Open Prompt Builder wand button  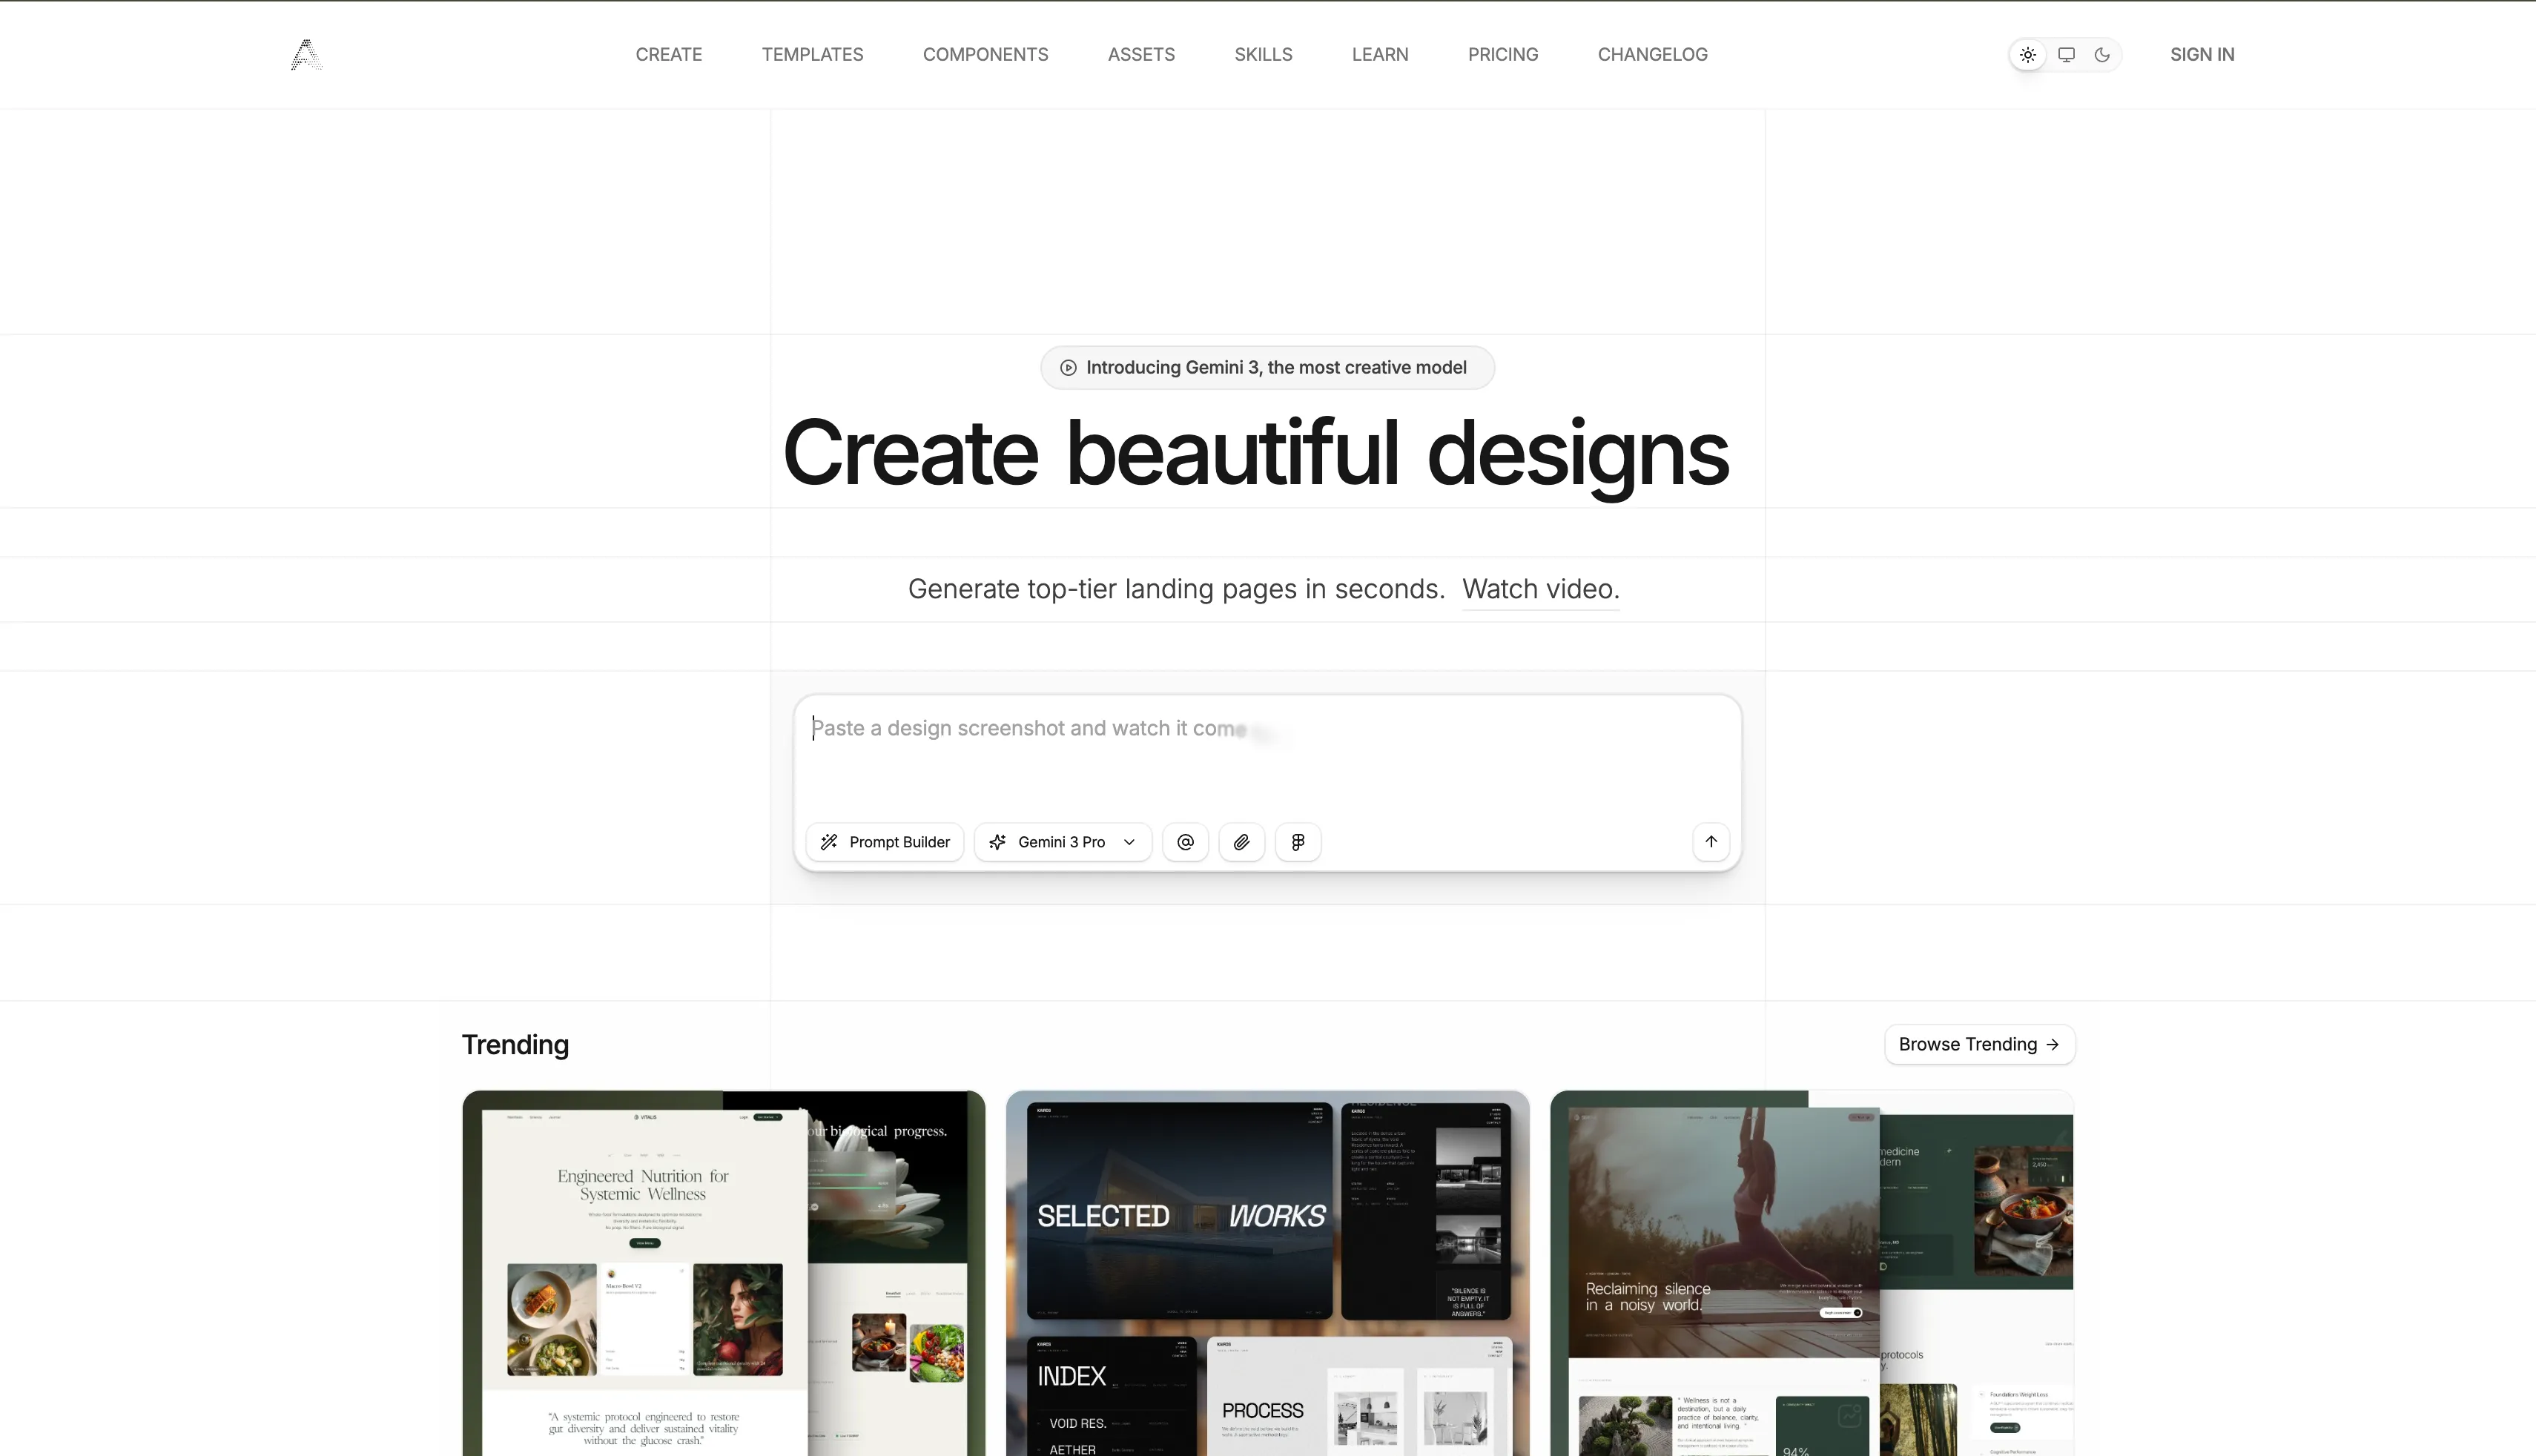885,842
